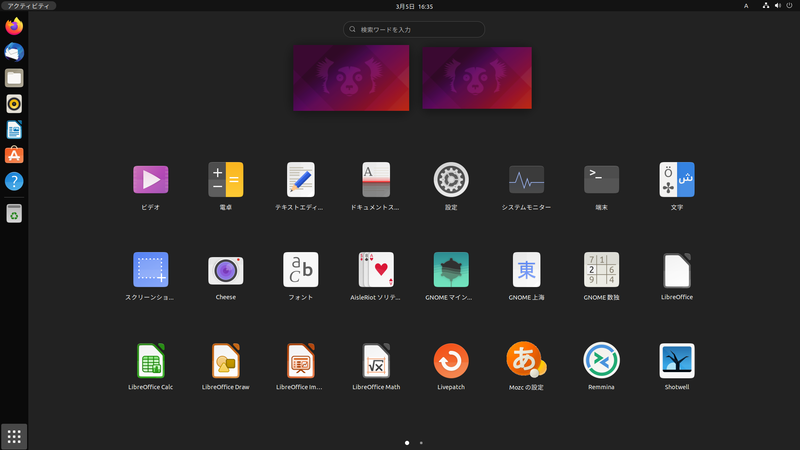Launch the Shotwell photo manager
Viewport: 800px width, 450px height.
tap(677, 360)
